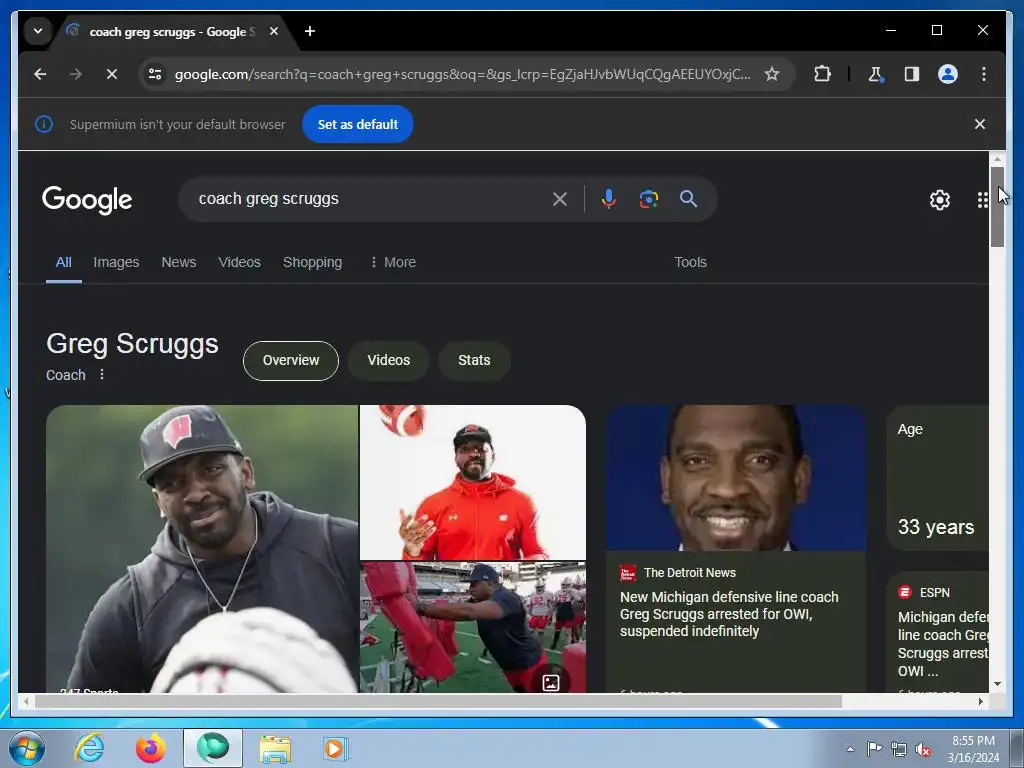Open Action Center flag tray icon

(x=874, y=749)
